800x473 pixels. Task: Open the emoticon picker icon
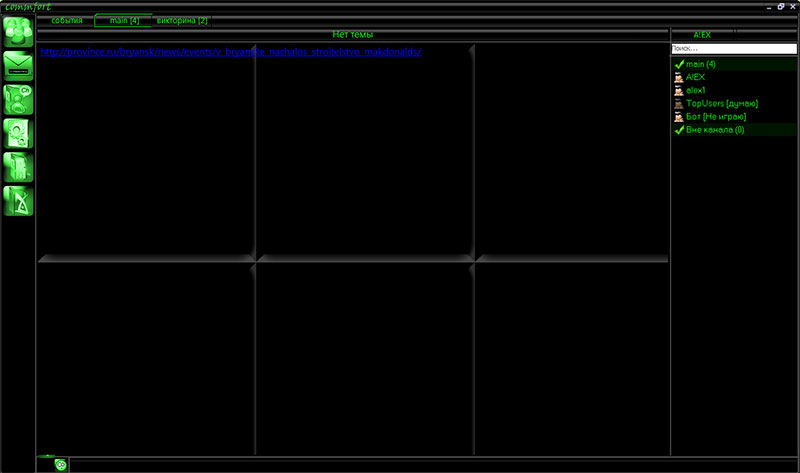tap(61, 464)
